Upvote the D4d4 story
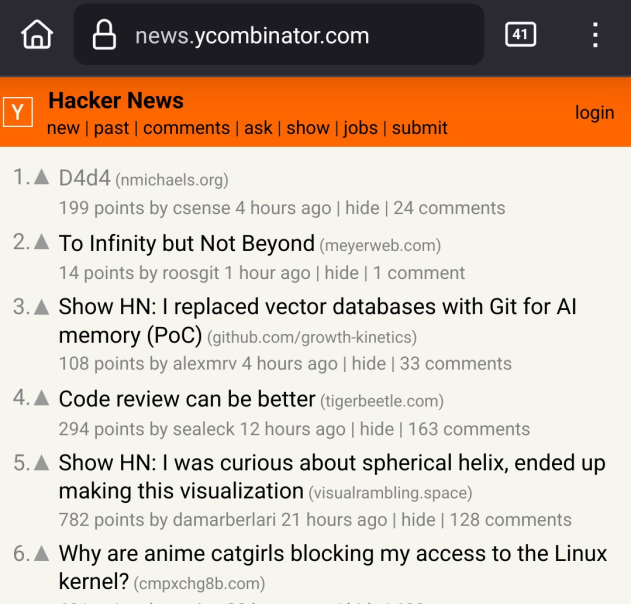The height and width of the screenshot is (604, 631). (x=41, y=177)
